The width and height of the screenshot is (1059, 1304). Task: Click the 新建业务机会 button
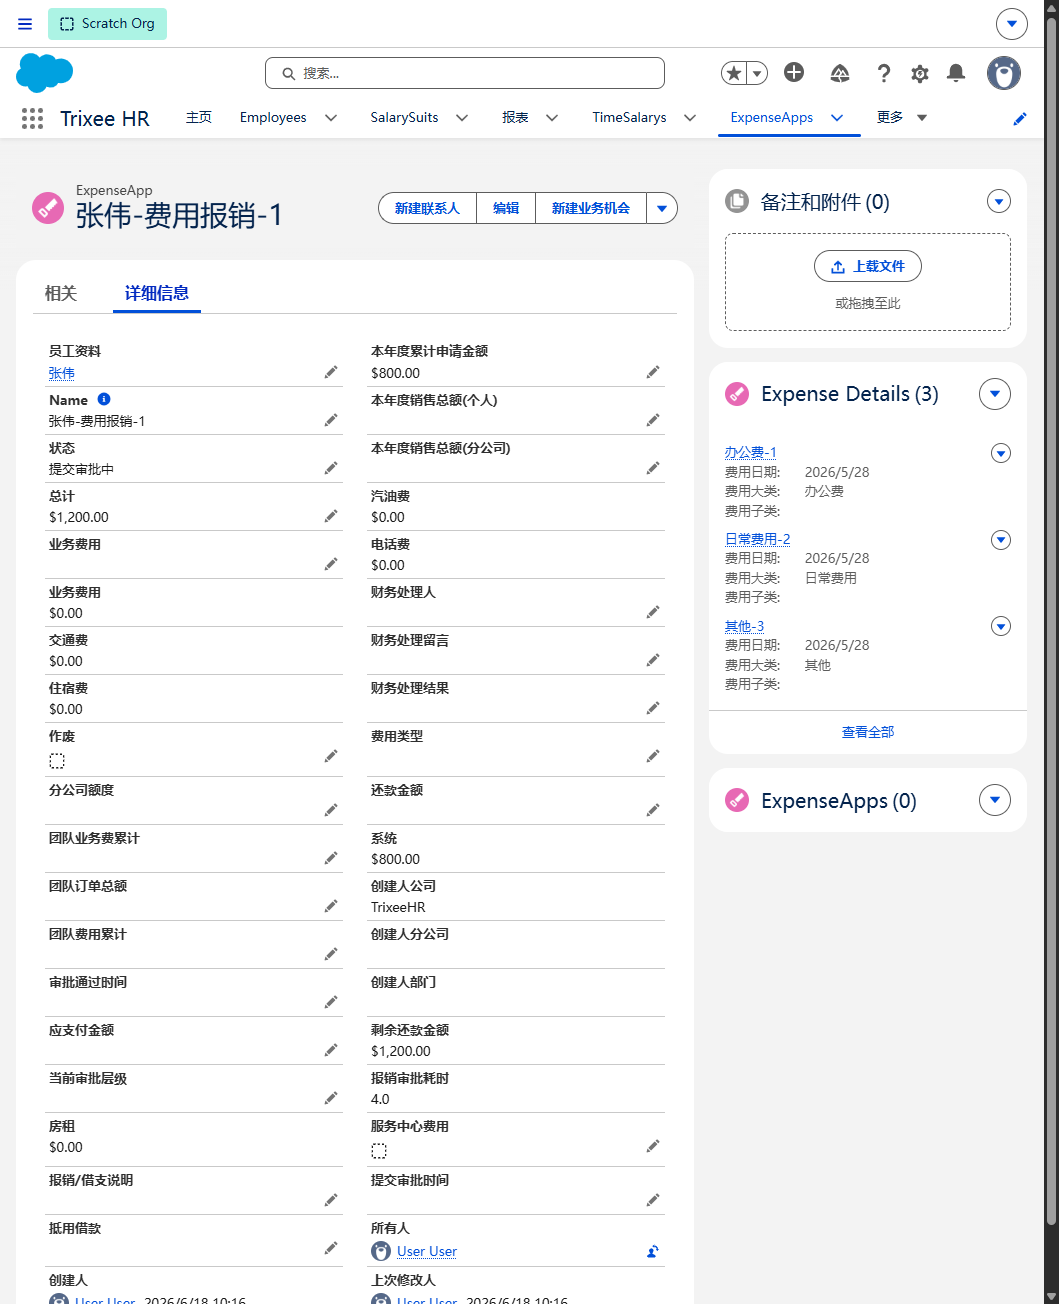click(591, 208)
